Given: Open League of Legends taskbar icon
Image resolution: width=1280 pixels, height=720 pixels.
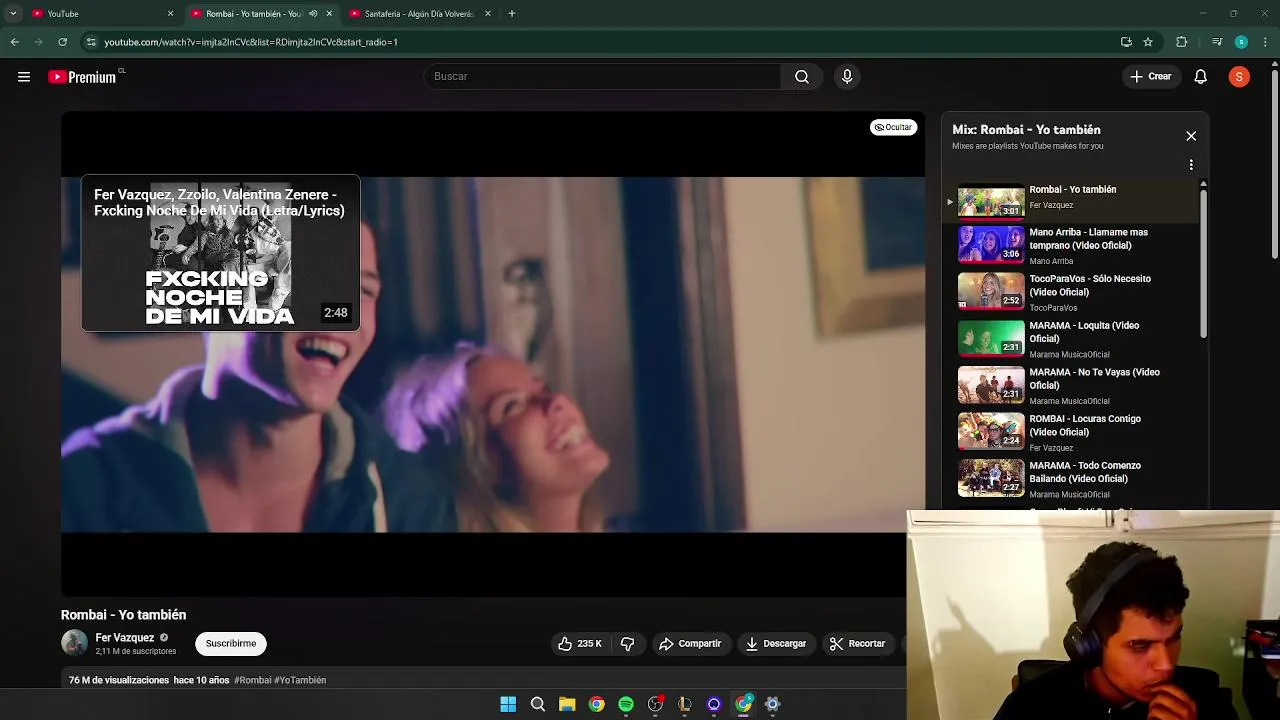Looking at the screenshot, I should [x=685, y=704].
